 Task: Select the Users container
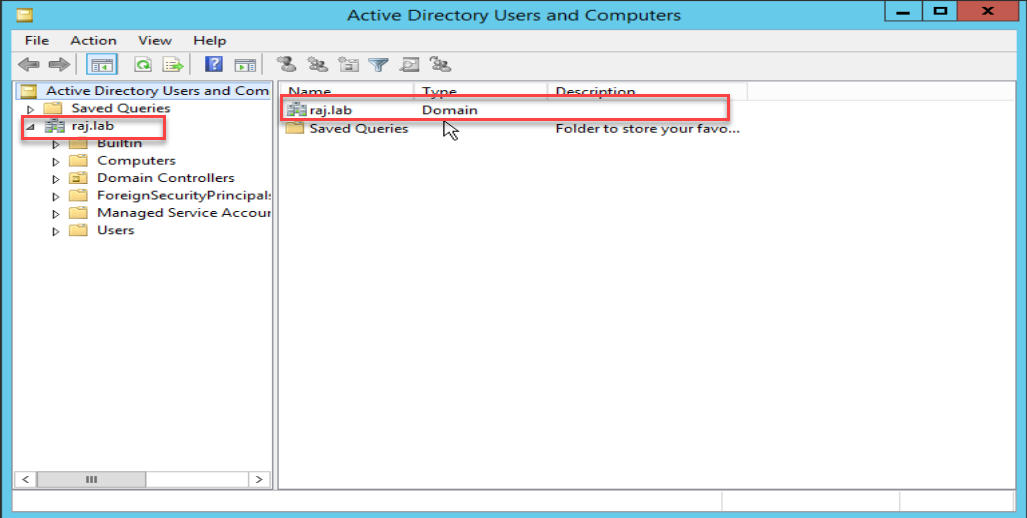tap(115, 230)
